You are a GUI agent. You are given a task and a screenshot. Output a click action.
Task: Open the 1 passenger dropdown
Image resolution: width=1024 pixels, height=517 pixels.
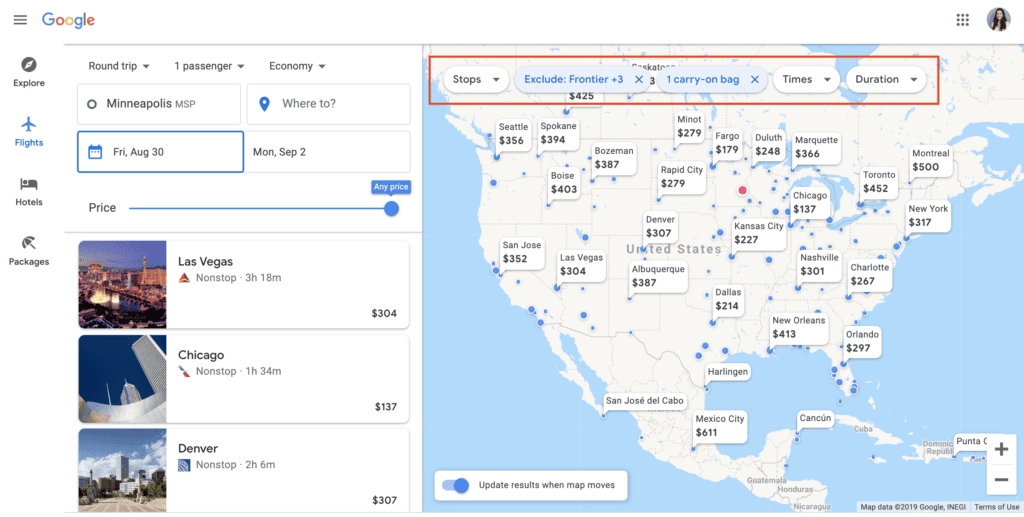click(209, 66)
